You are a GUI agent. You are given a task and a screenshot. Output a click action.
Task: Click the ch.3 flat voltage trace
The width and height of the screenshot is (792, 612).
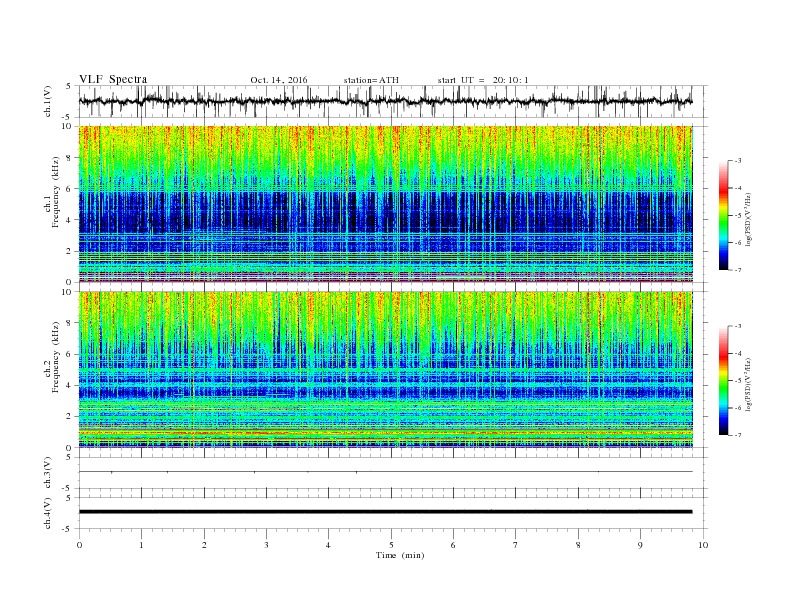pos(386,472)
